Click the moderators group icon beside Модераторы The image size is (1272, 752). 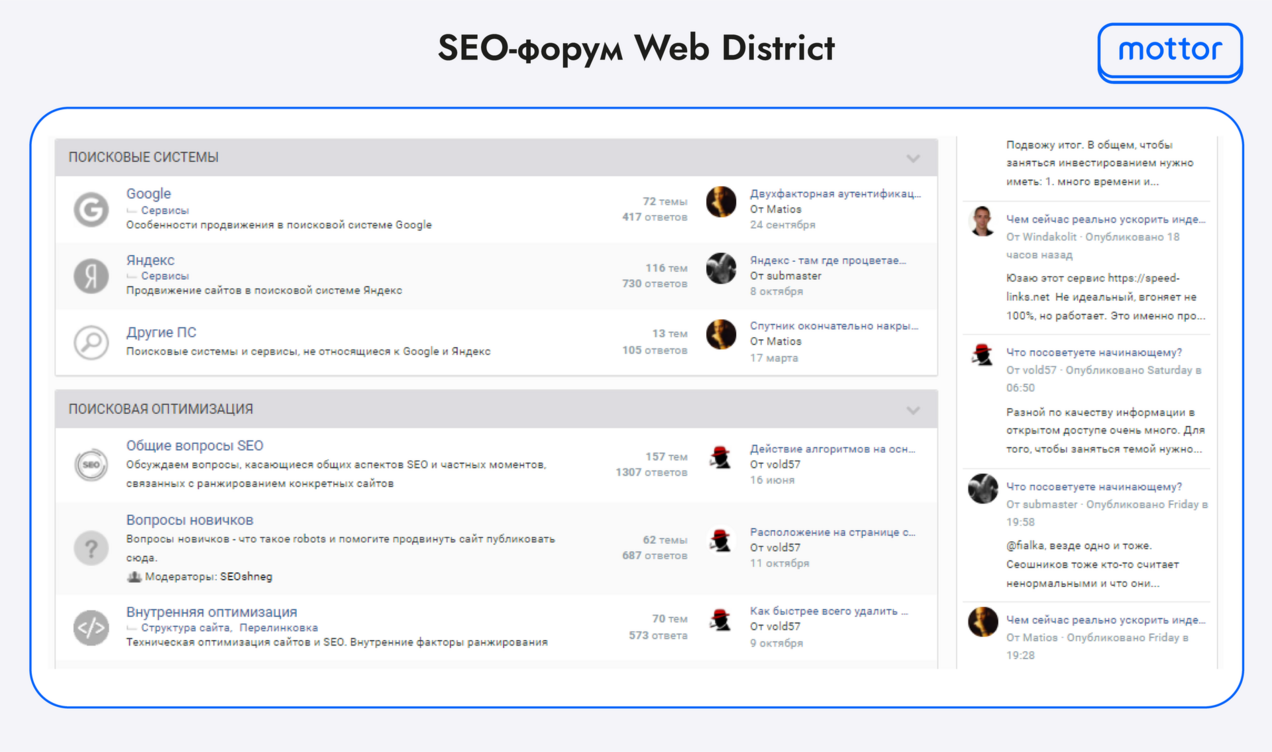[134, 577]
